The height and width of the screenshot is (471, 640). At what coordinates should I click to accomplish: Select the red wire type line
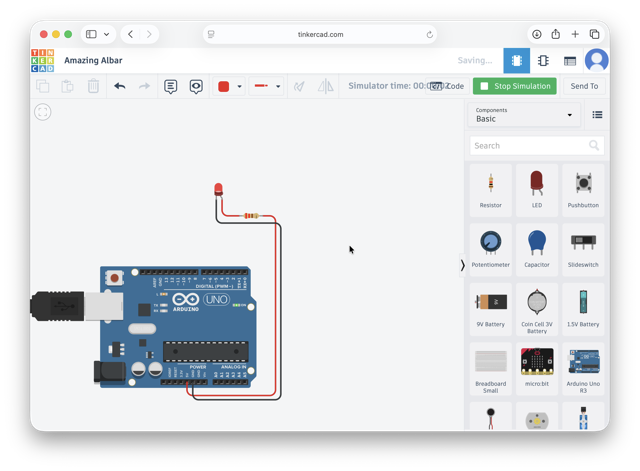click(261, 86)
